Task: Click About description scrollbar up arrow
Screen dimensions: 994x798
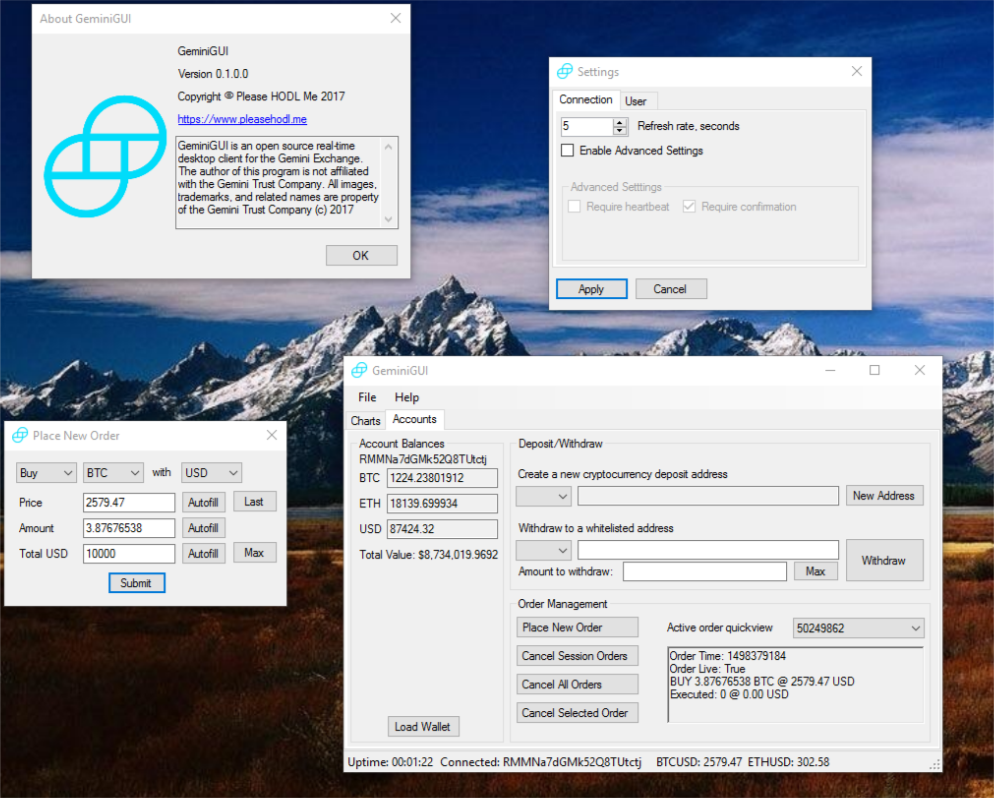Action: pos(389,147)
